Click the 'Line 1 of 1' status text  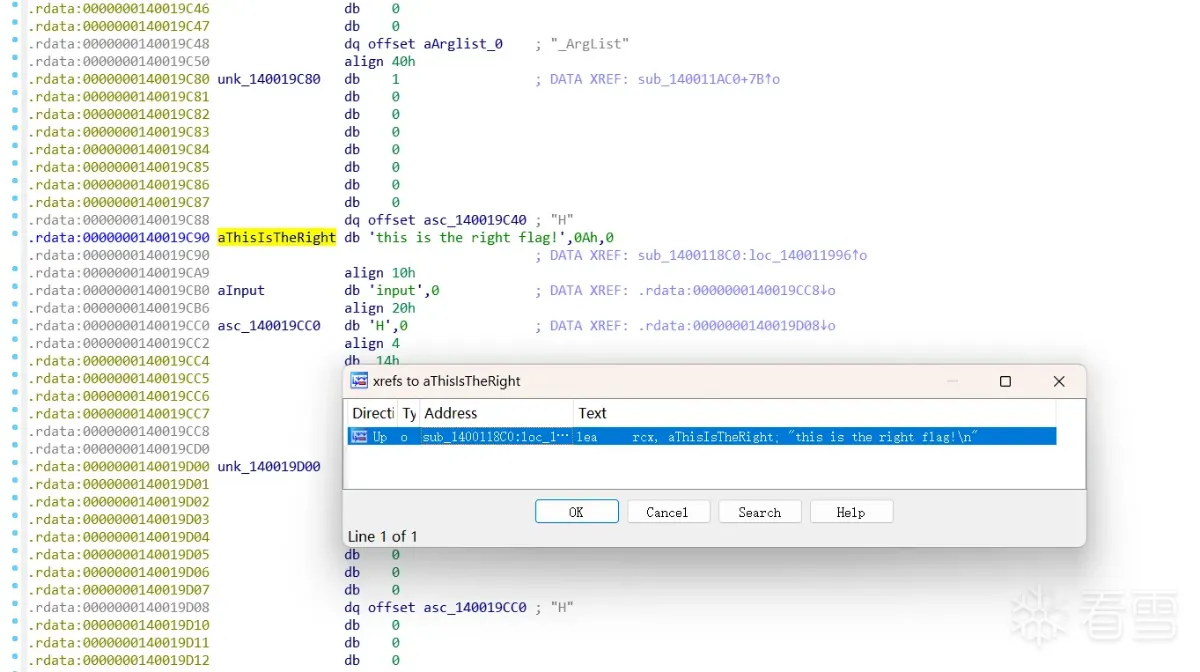tap(382, 536)
